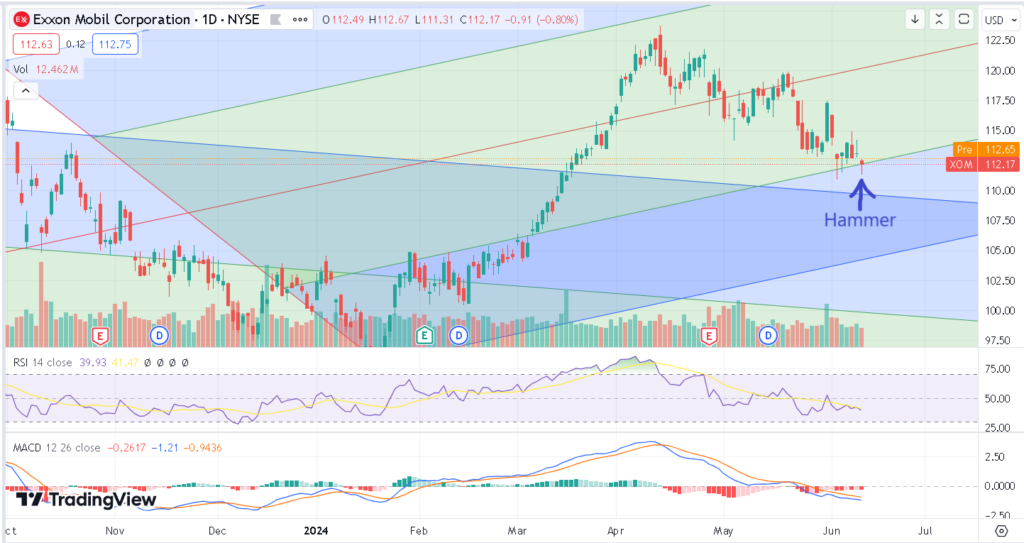The image size is (1024, 543).
Task: Click RSI value 39.93 in legend
Action: click(92, 362)
